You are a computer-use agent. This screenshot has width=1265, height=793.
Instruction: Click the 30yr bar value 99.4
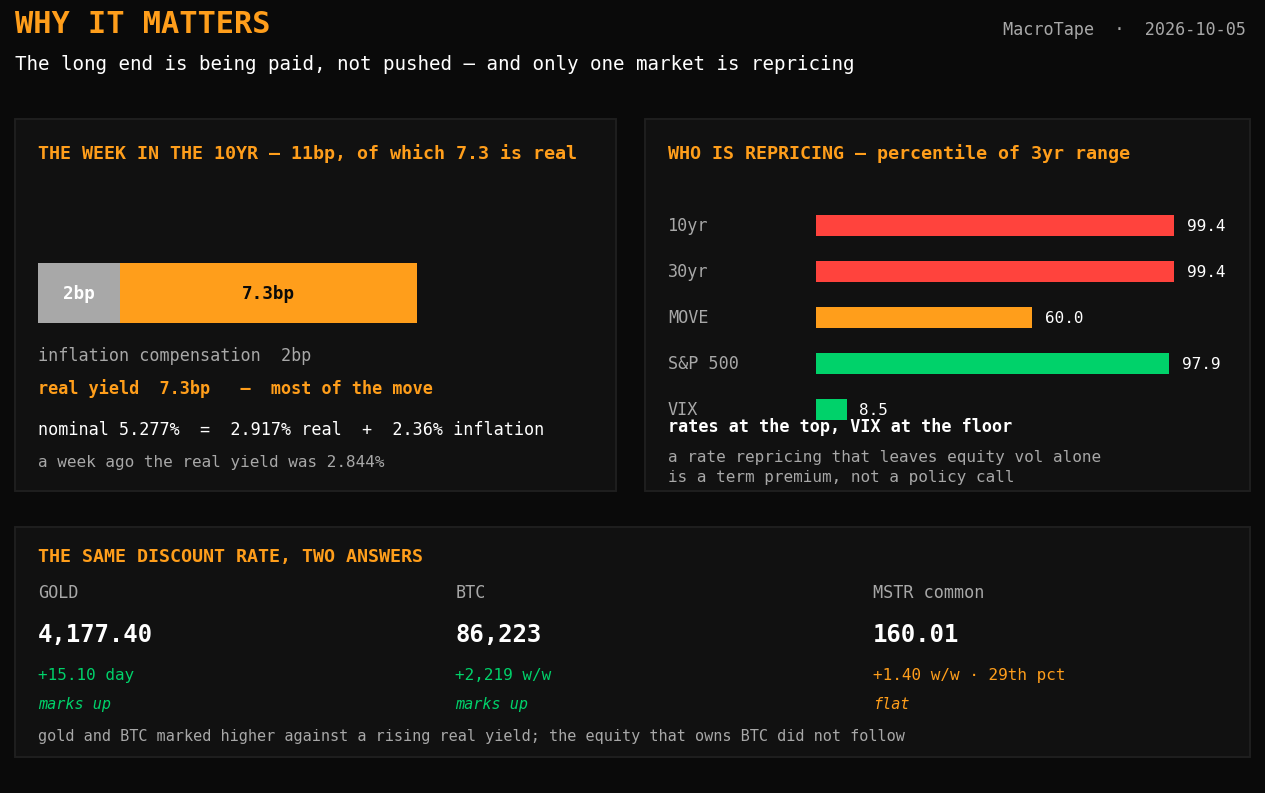(x=1206, y=272)
